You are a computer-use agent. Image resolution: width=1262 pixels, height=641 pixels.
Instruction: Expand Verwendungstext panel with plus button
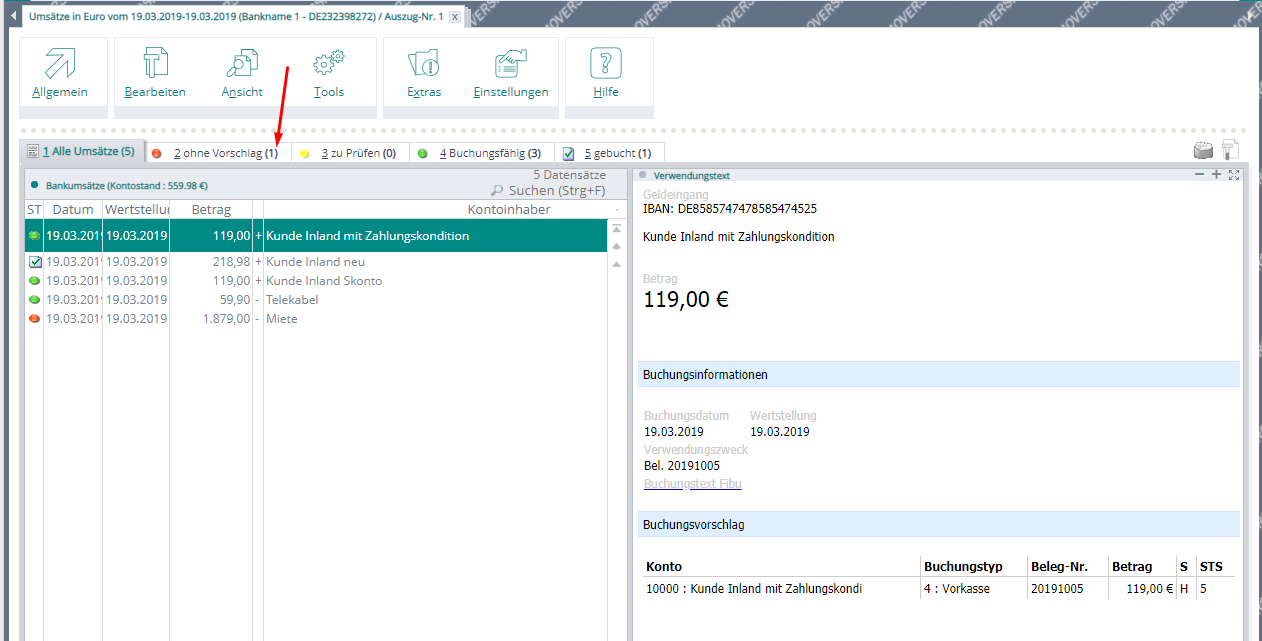(x=1216, y=175)
